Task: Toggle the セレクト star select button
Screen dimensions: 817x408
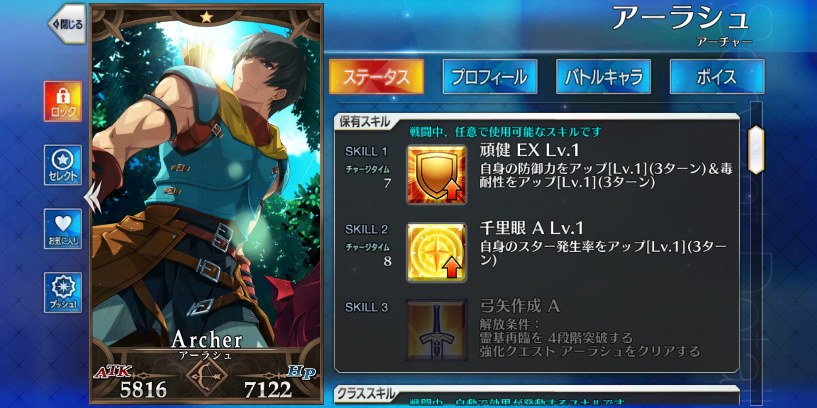Action: point(63,165)
